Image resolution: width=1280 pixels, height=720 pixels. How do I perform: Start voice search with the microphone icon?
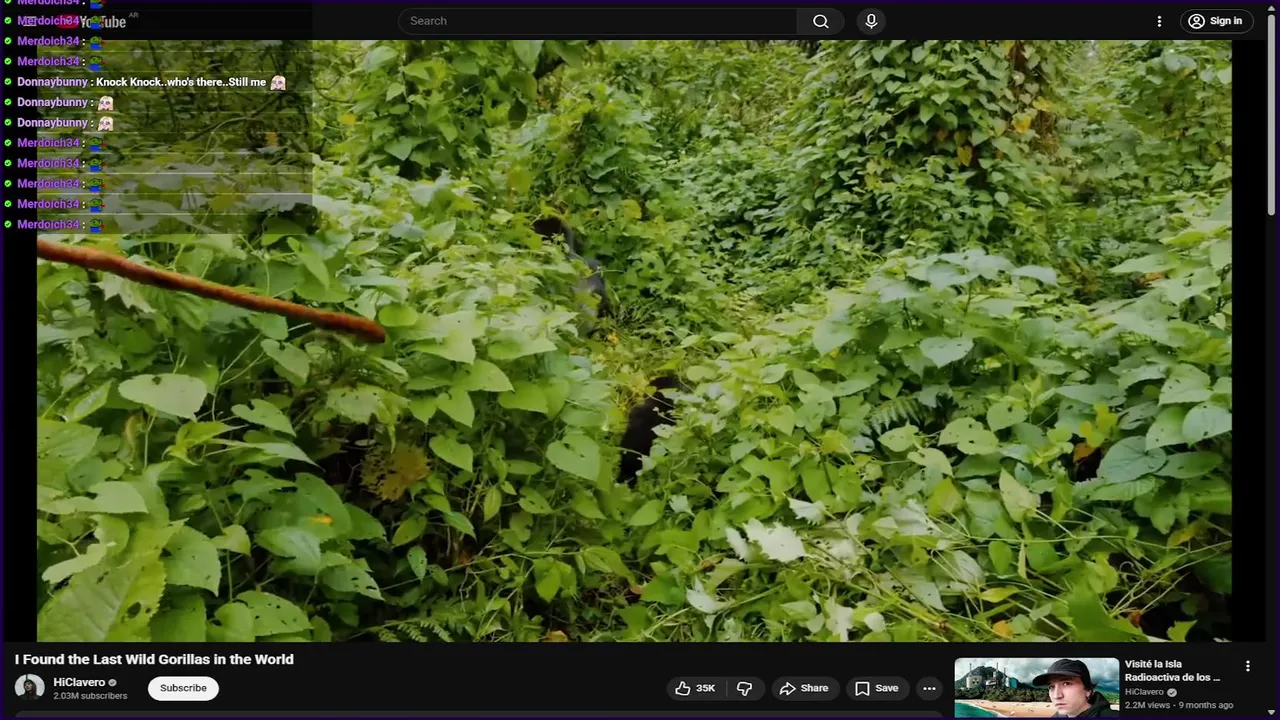tap(871, 21)
